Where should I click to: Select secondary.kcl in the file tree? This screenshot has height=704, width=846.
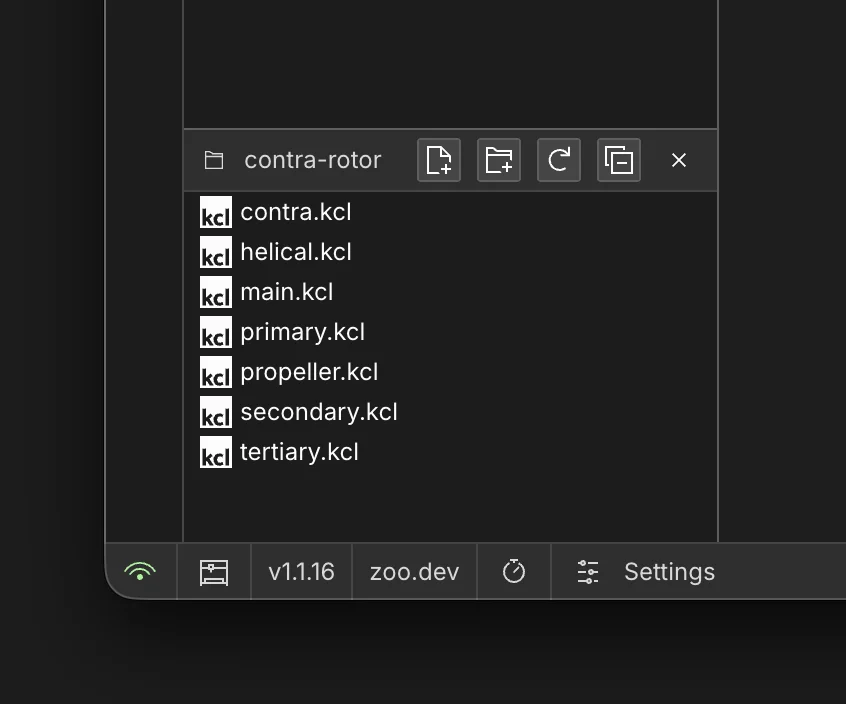(318, 412)
